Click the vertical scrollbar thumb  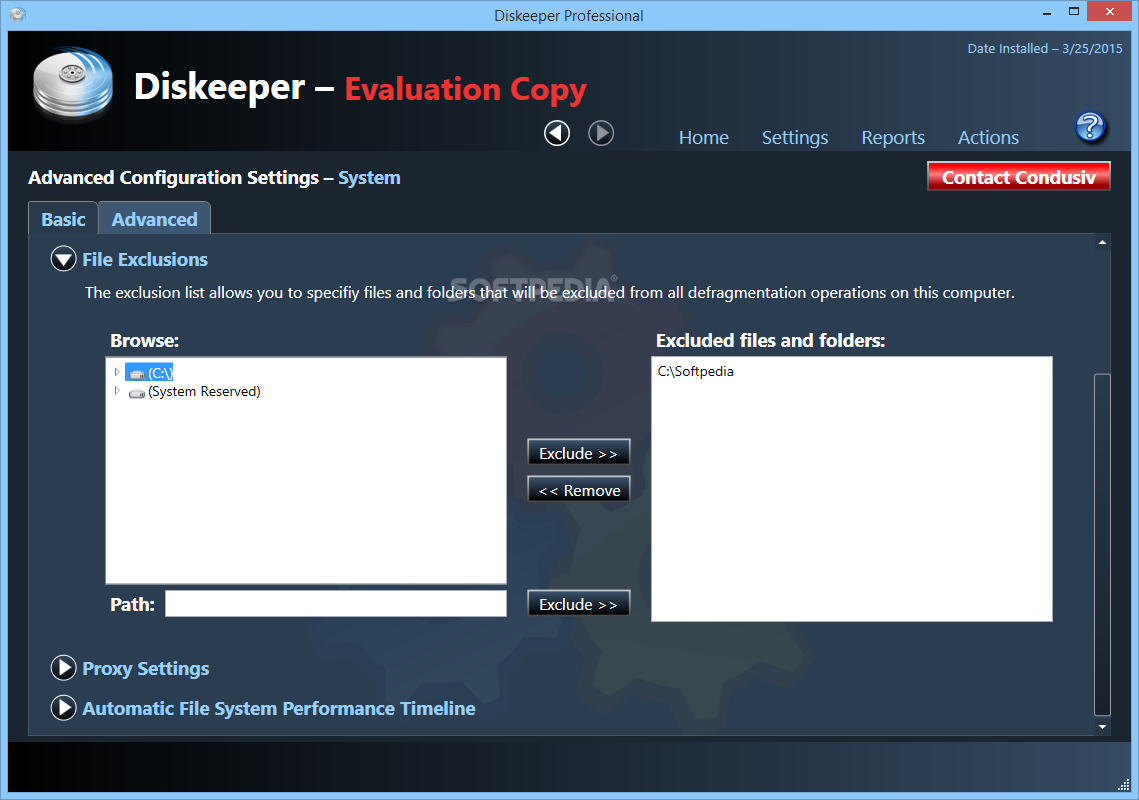[1102, 544]
